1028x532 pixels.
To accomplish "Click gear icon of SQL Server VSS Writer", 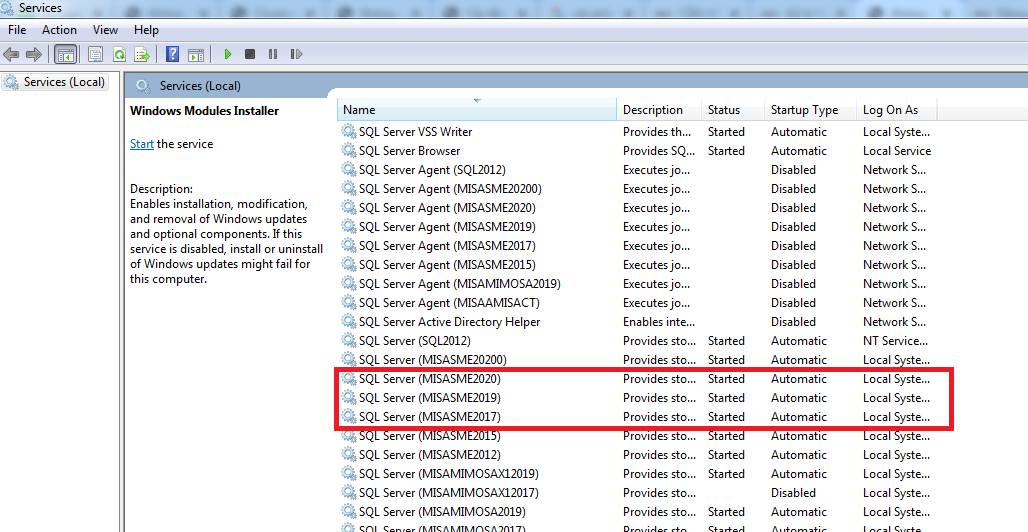I will [349, 131].
